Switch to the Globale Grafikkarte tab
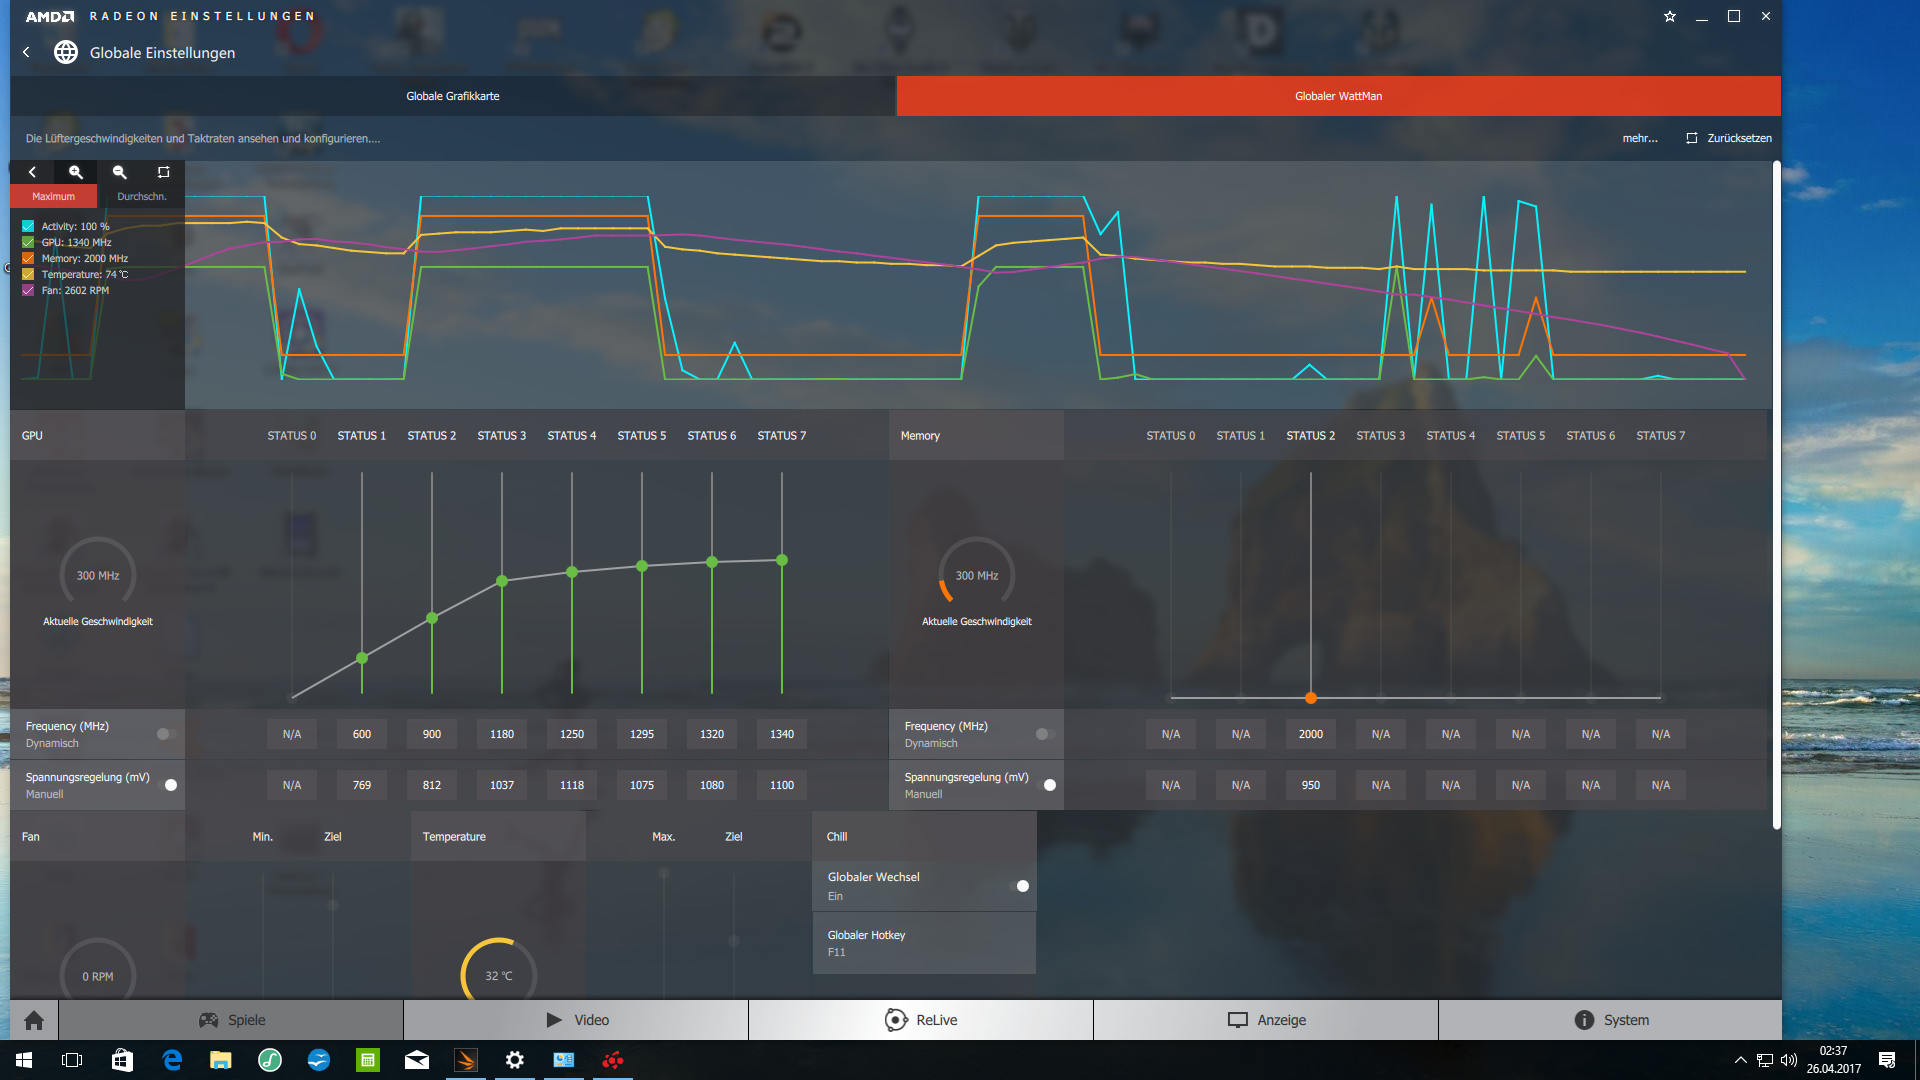Screen dimensions: 1920x1080 pos(453,96)
